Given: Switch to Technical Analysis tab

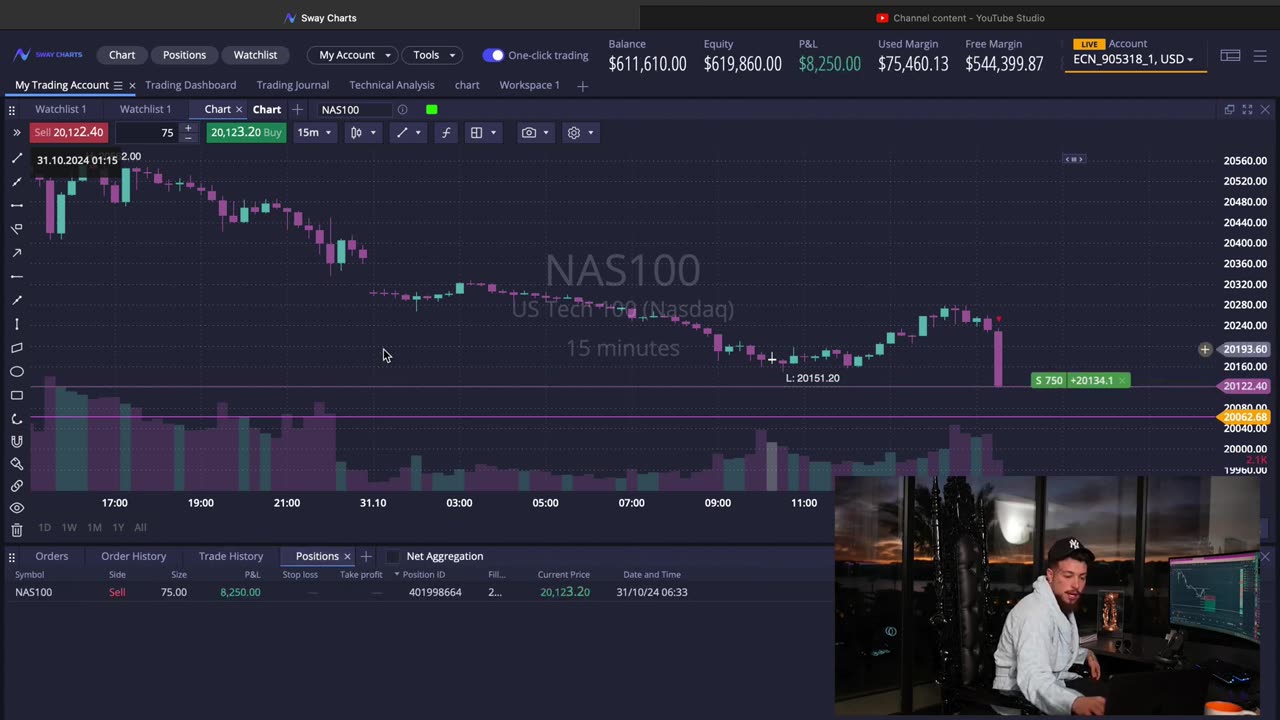Looking at the screenshot, I should tap(391, 85).
